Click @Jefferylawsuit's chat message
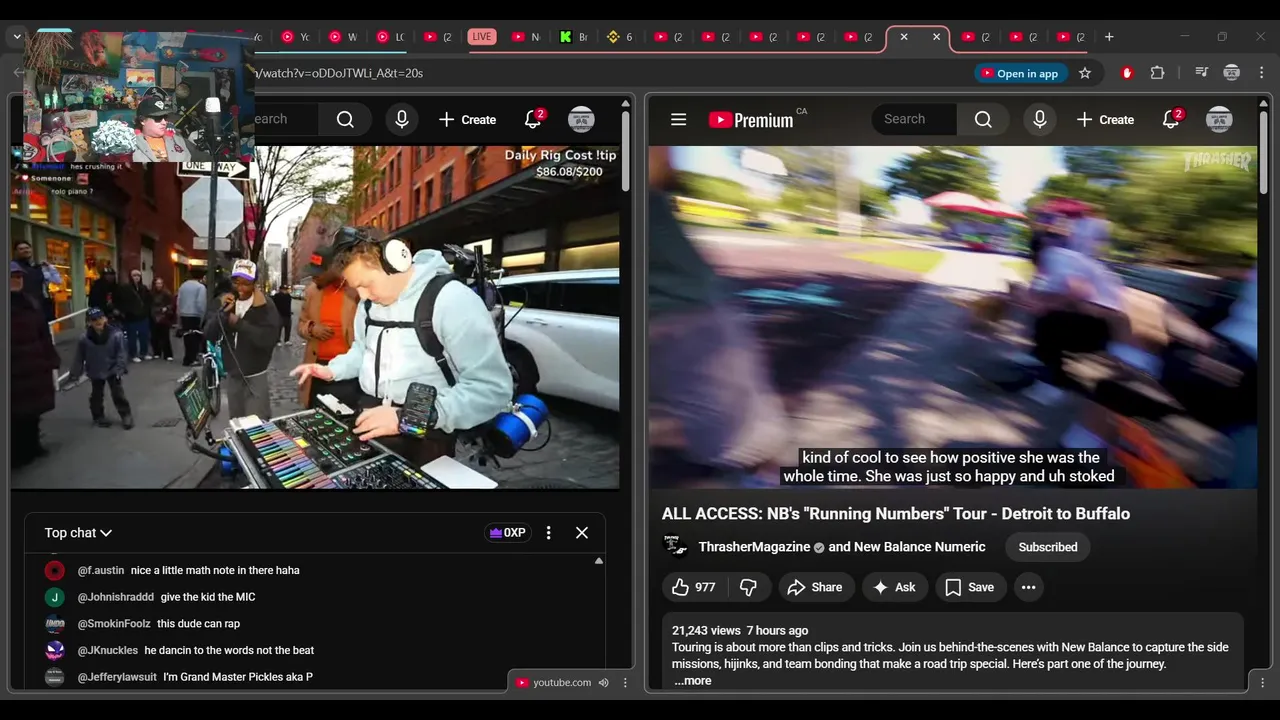The width and height of the screenshot is (1280, 720). [x=238, y=677]
